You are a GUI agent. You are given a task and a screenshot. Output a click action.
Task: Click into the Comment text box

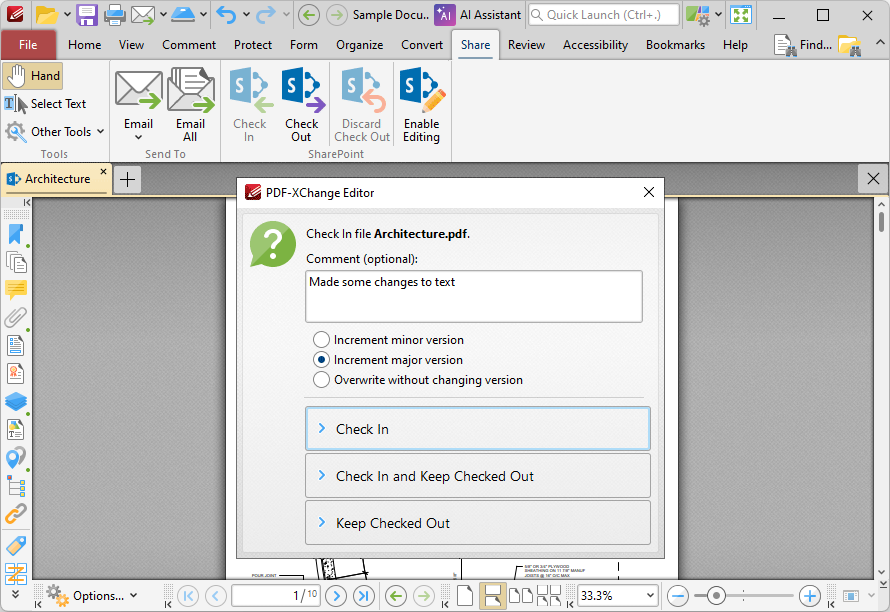[473, 296]
